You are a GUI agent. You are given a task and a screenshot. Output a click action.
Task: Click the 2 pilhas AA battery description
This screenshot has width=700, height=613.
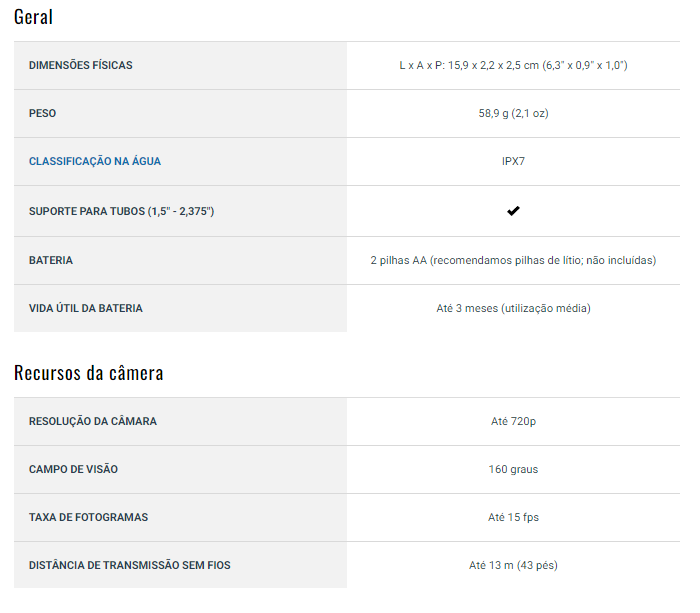pyautogui.click(x=513, y=260)
